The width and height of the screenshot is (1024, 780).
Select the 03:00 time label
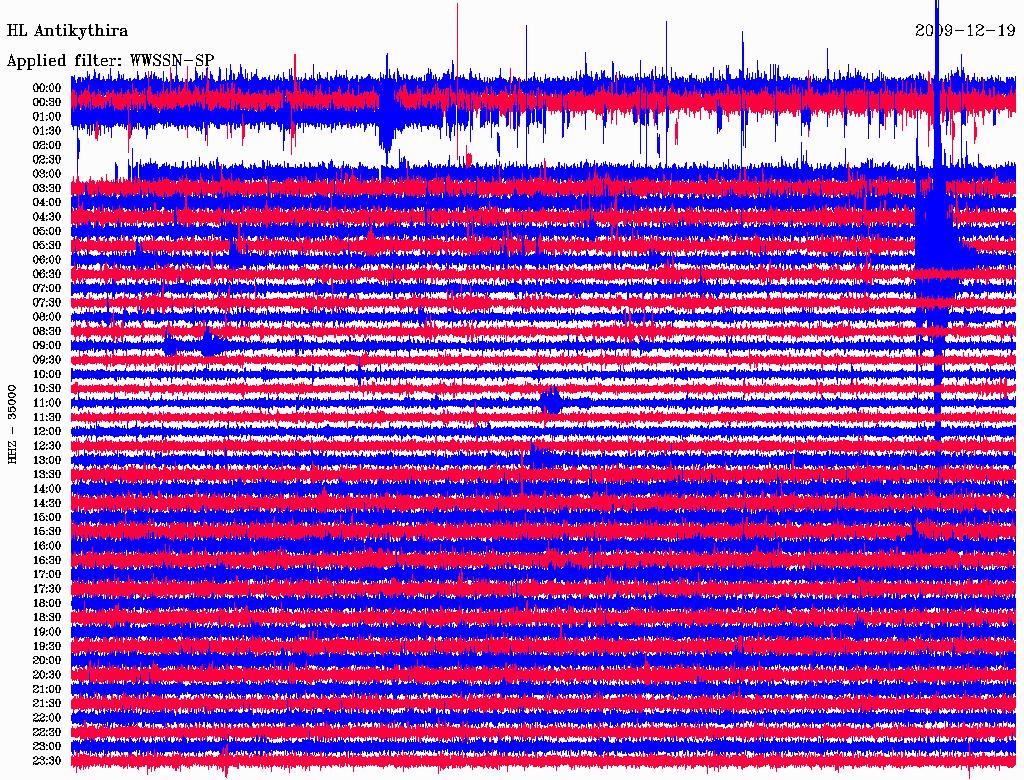(x=47, y=174)
